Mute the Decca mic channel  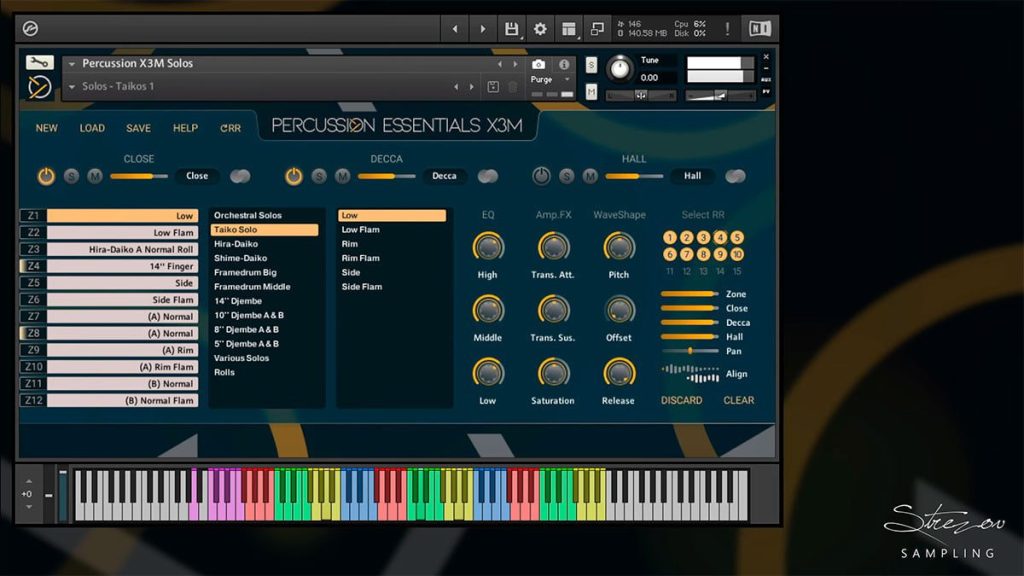tap(343, 176)
